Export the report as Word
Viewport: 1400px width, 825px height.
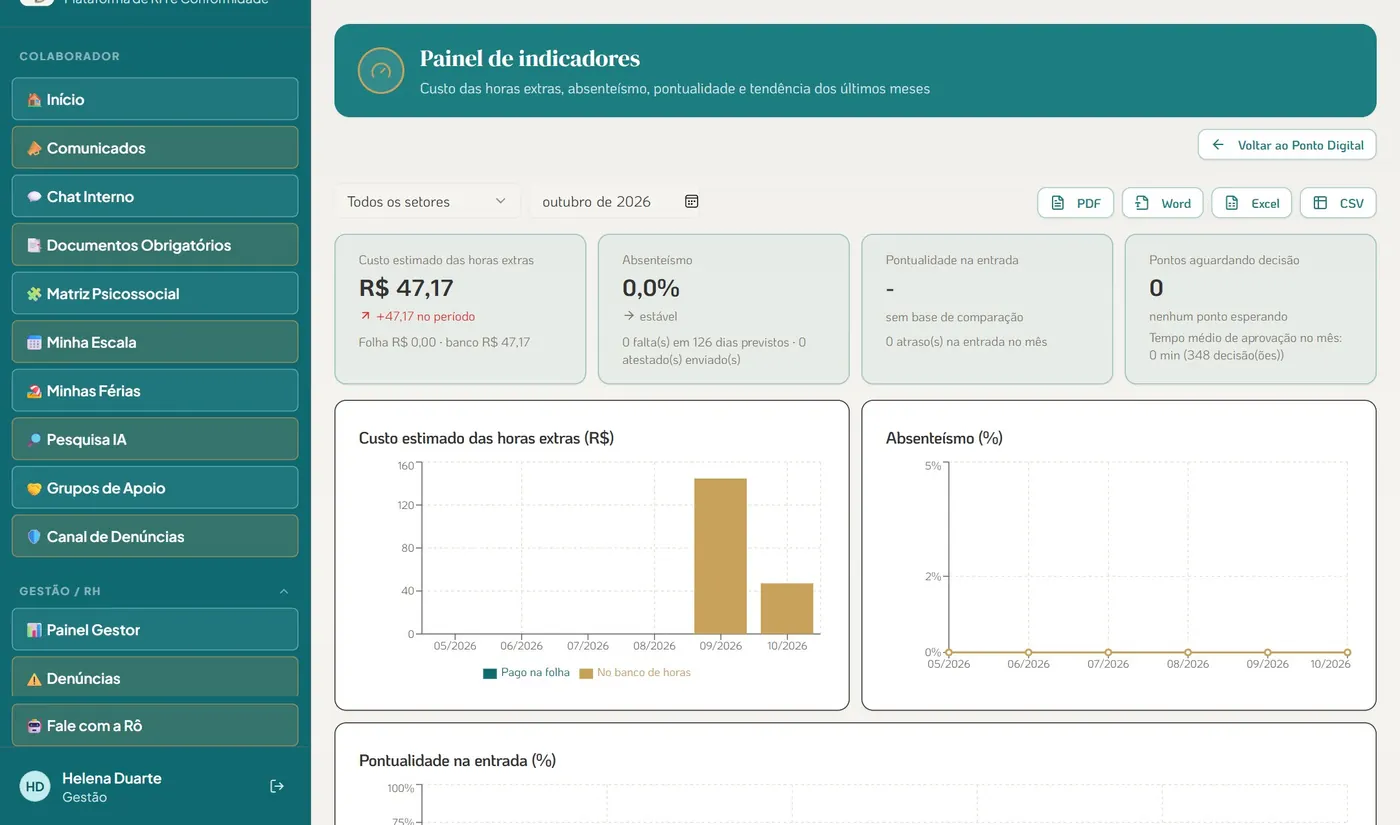click(1163, 203)
